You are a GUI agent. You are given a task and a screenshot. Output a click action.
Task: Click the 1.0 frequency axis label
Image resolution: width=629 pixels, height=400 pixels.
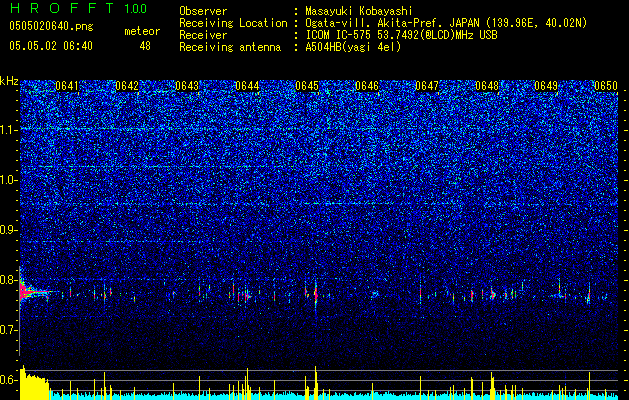pyautogui.click(x=9, y=180)
